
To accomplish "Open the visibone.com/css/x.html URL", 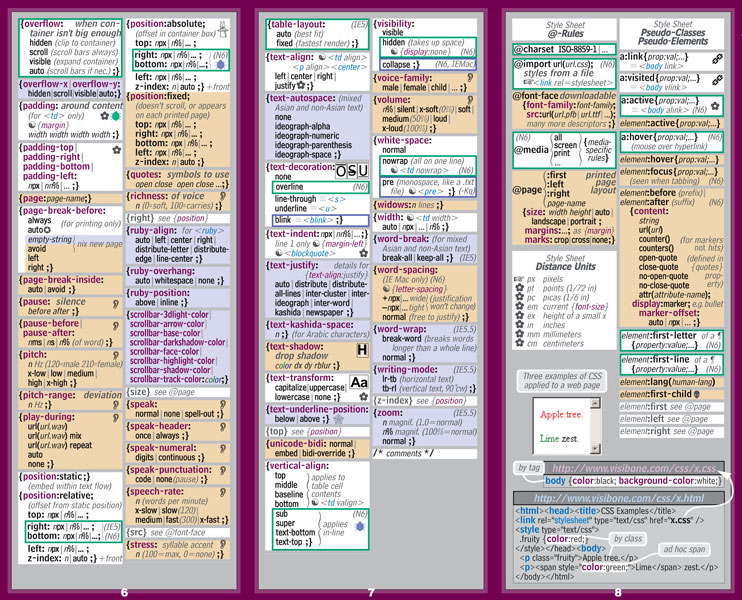I will [619, 498].
